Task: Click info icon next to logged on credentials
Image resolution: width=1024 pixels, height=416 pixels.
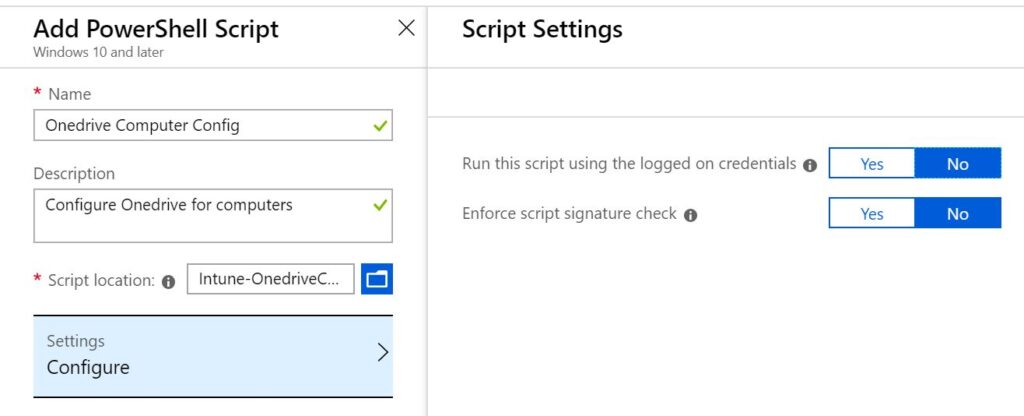Action: click(810, 165)
